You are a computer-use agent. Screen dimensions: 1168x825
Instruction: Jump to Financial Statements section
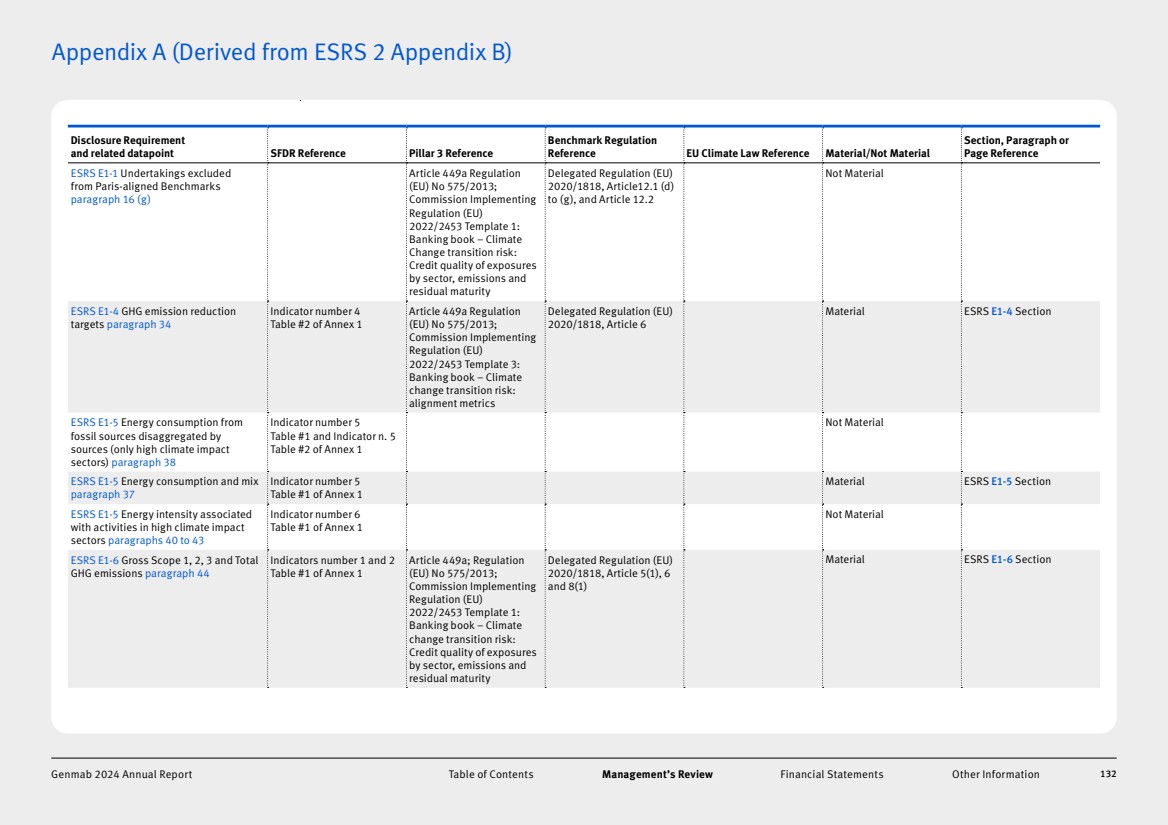tap(831, 775)
